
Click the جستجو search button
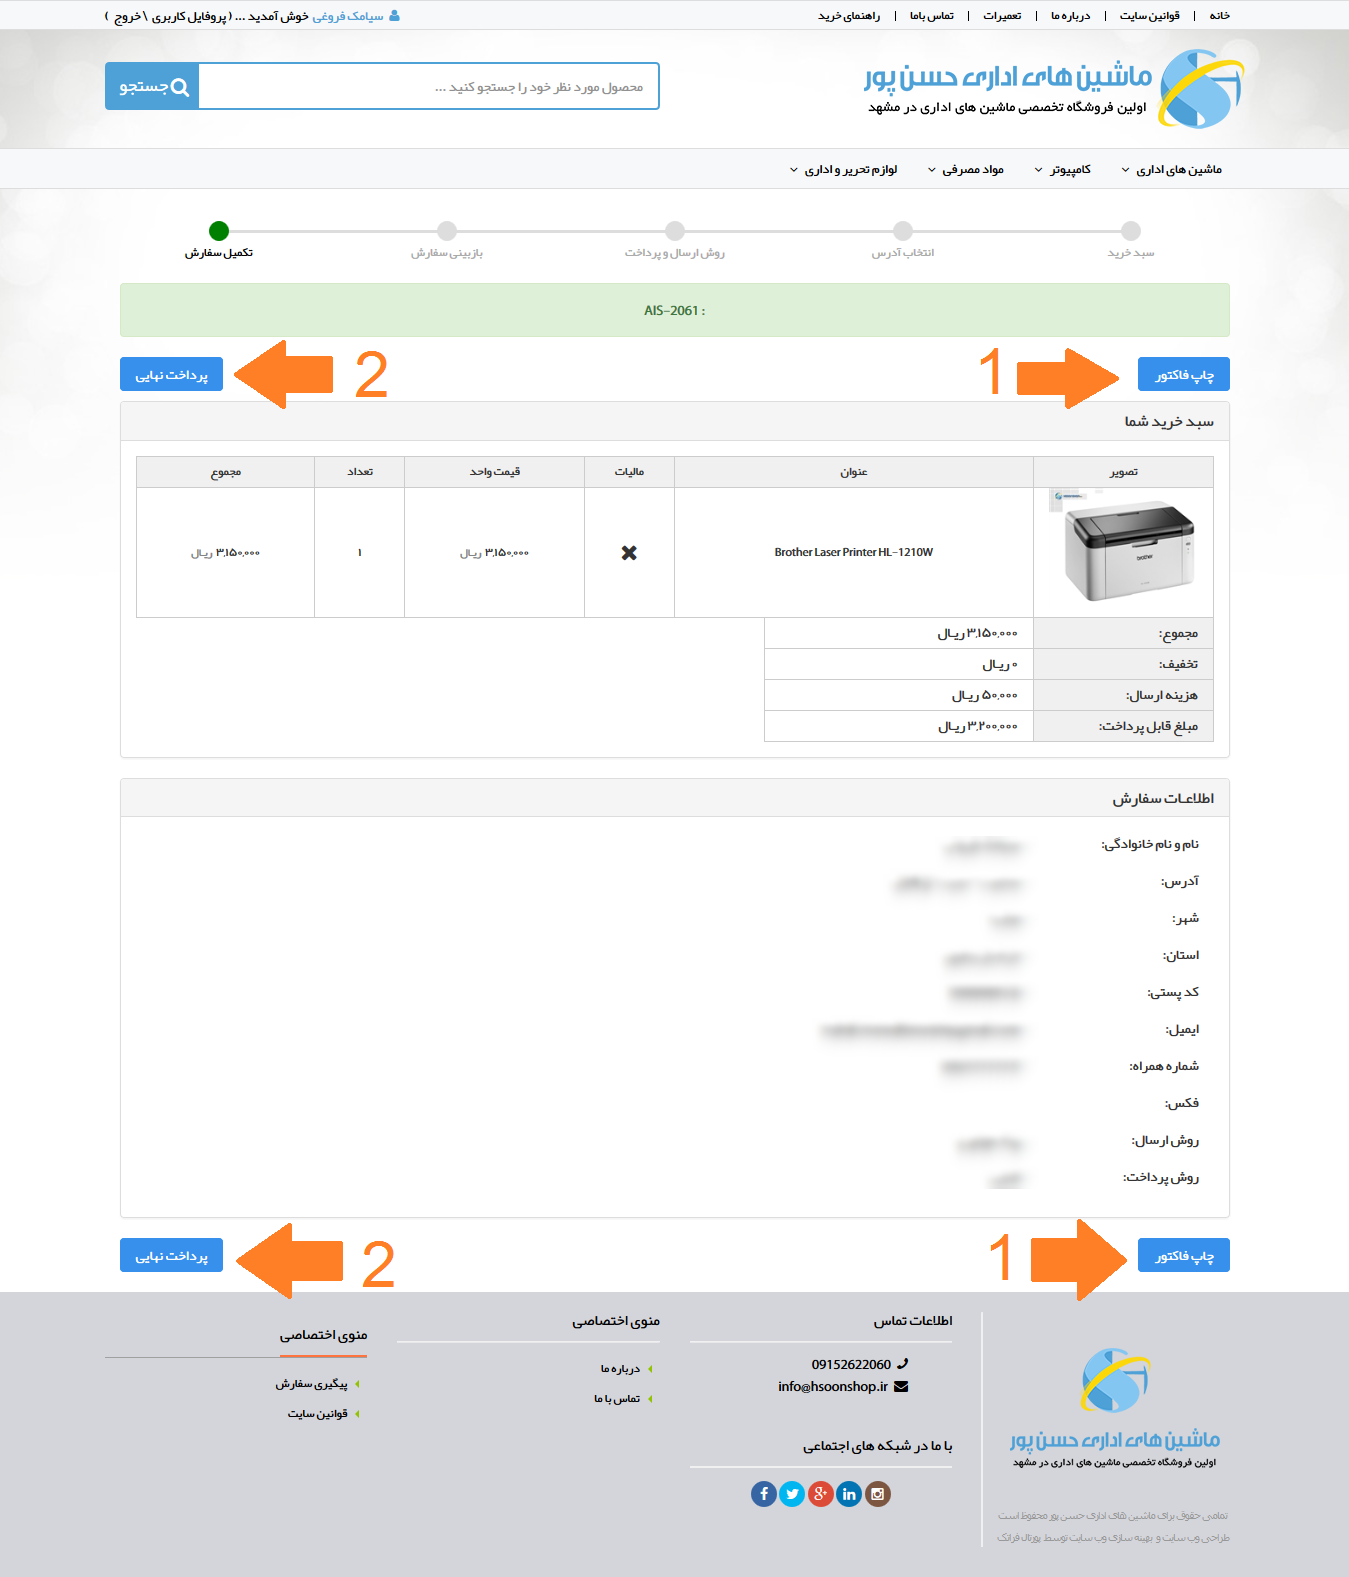(152, 87)
